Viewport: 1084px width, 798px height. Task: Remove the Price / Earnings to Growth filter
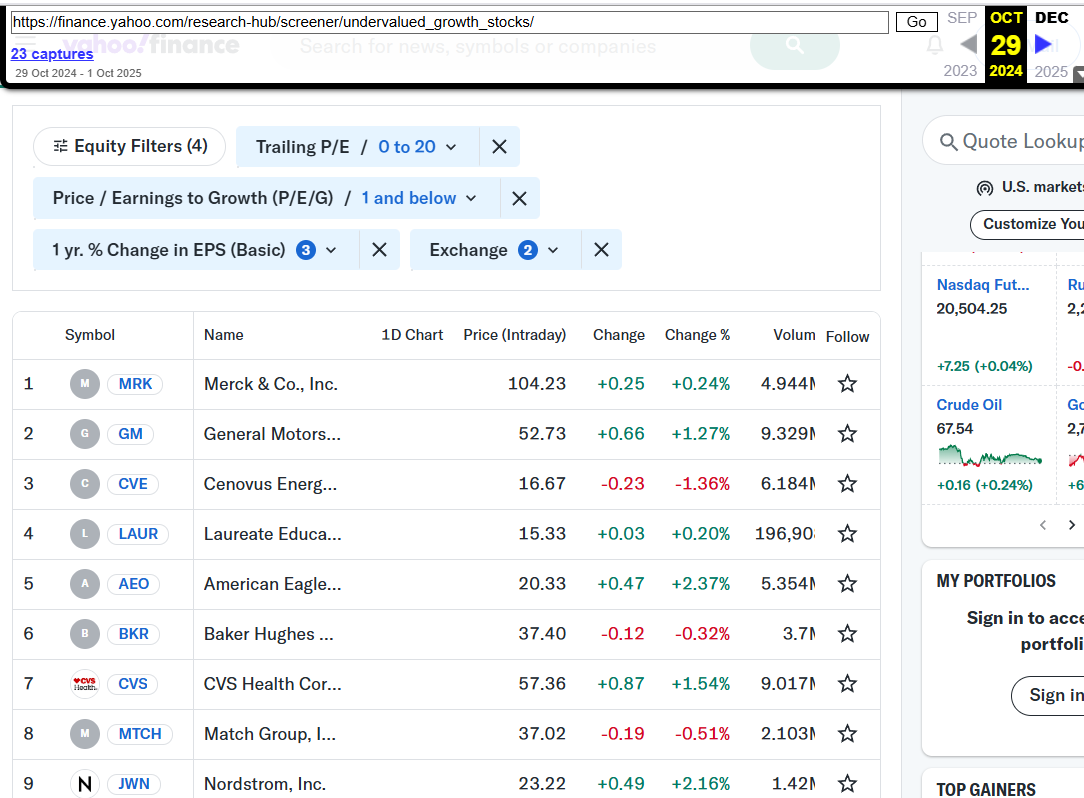point(519,198)
